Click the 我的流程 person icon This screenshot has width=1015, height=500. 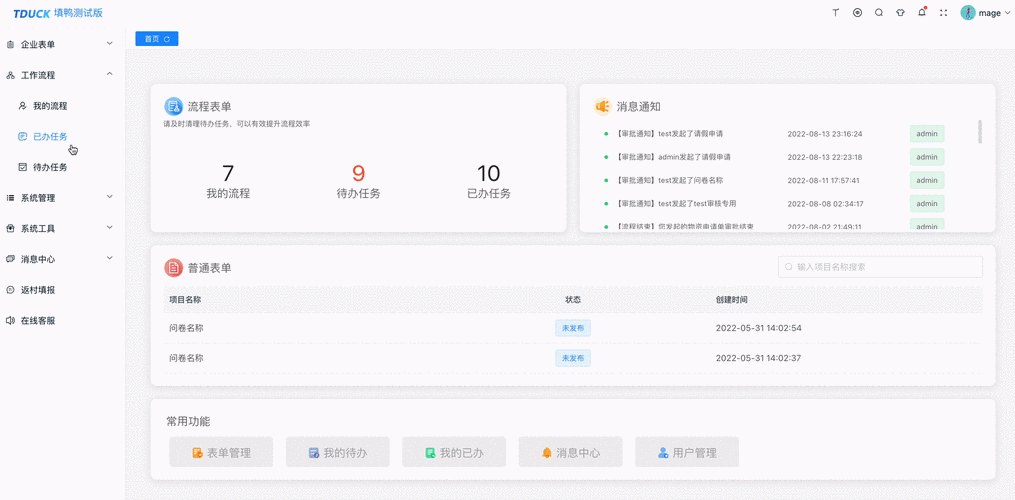(x=23, y=106)
